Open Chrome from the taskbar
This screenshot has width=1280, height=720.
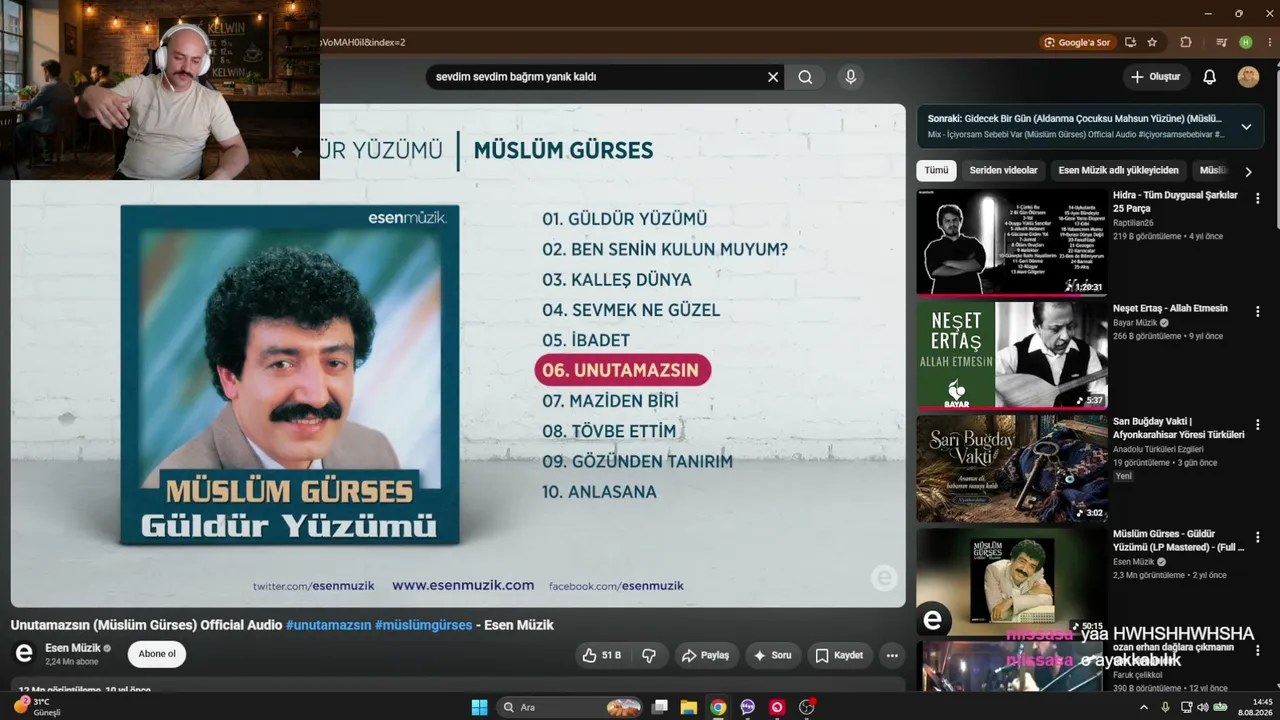tap(718, 707)
